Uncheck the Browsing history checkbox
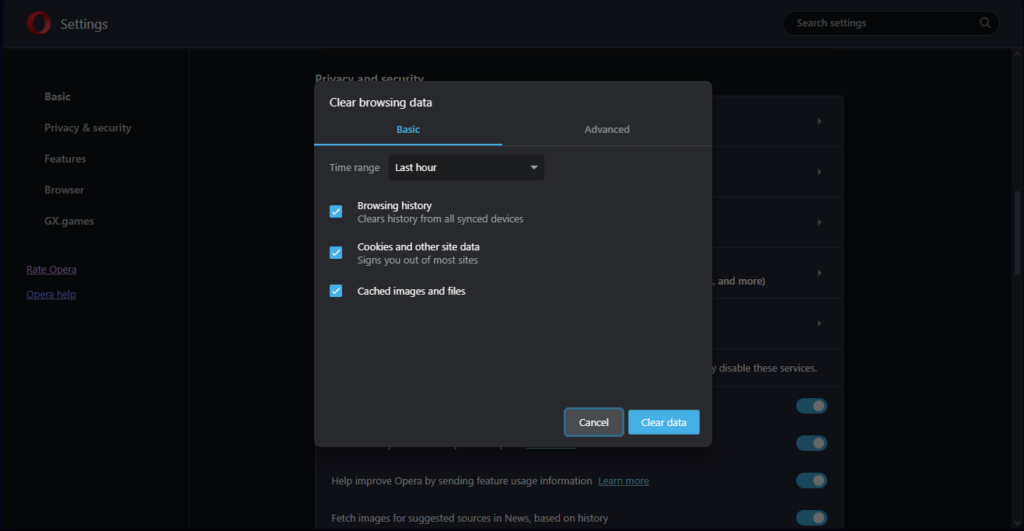The height and width of the screenshot is (531, 1024). (x=336, y=212)
